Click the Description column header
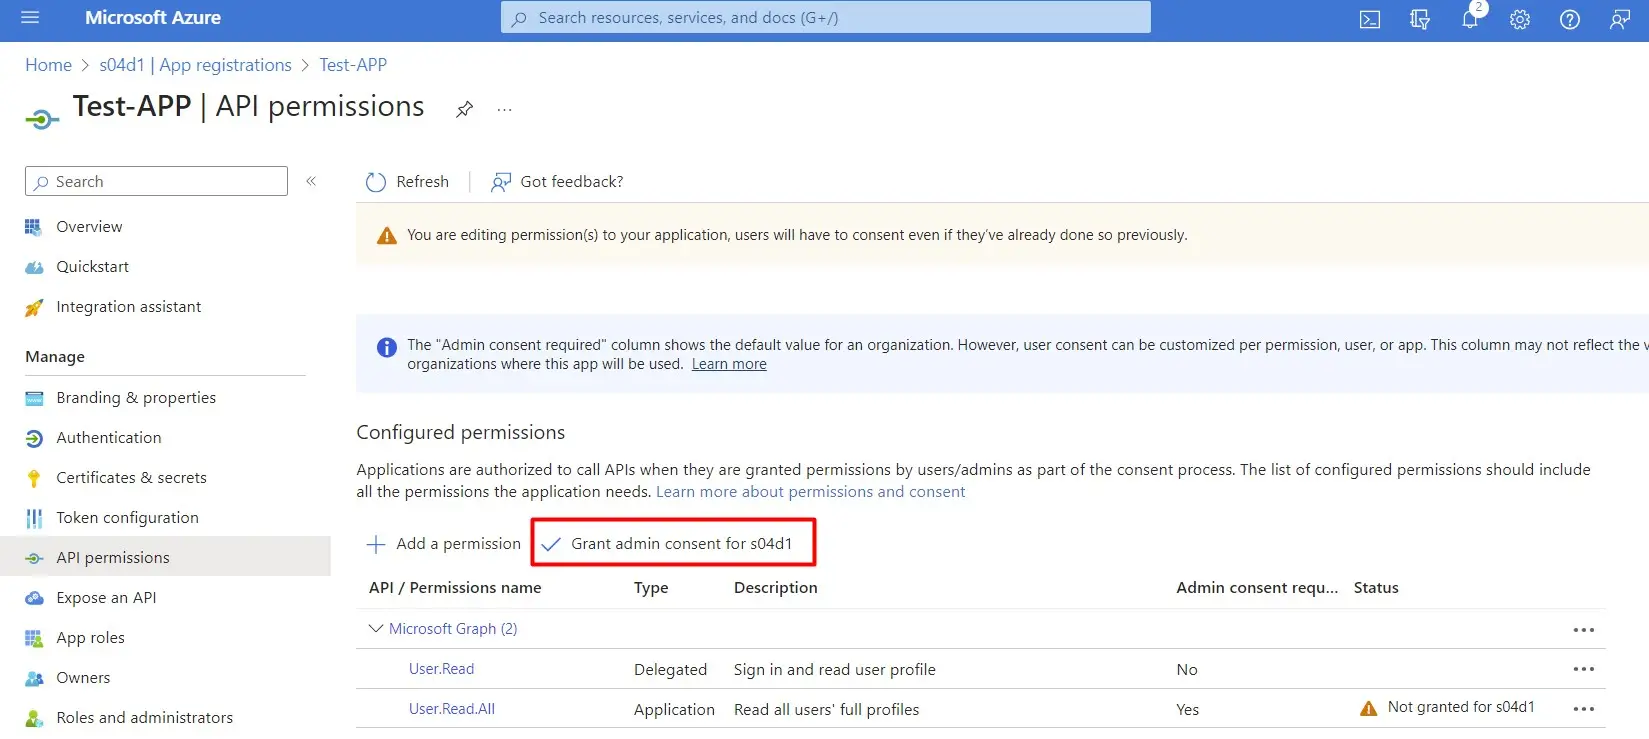Screen dimensions: 1649x739 click(776, 588)
